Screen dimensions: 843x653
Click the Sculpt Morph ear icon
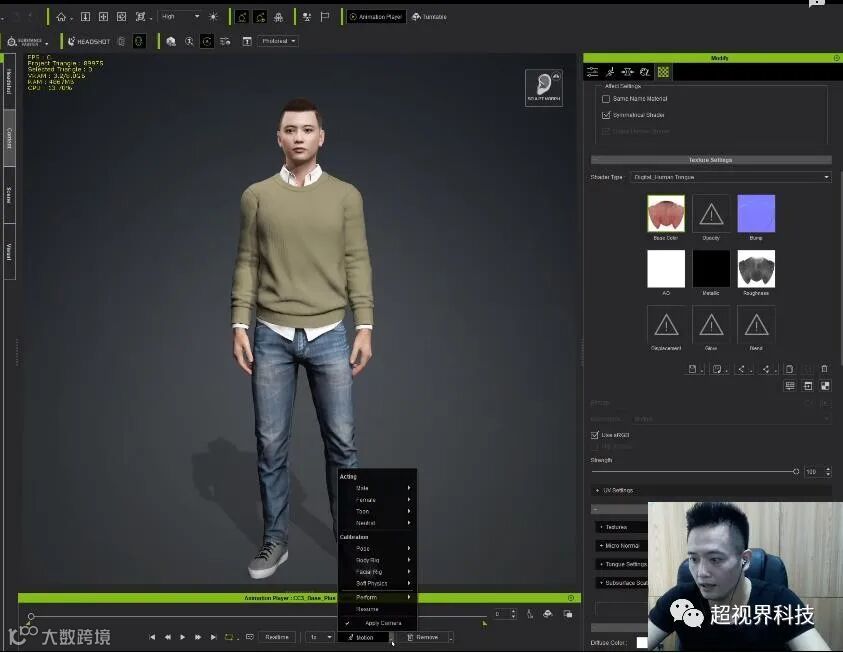[541, 86]
